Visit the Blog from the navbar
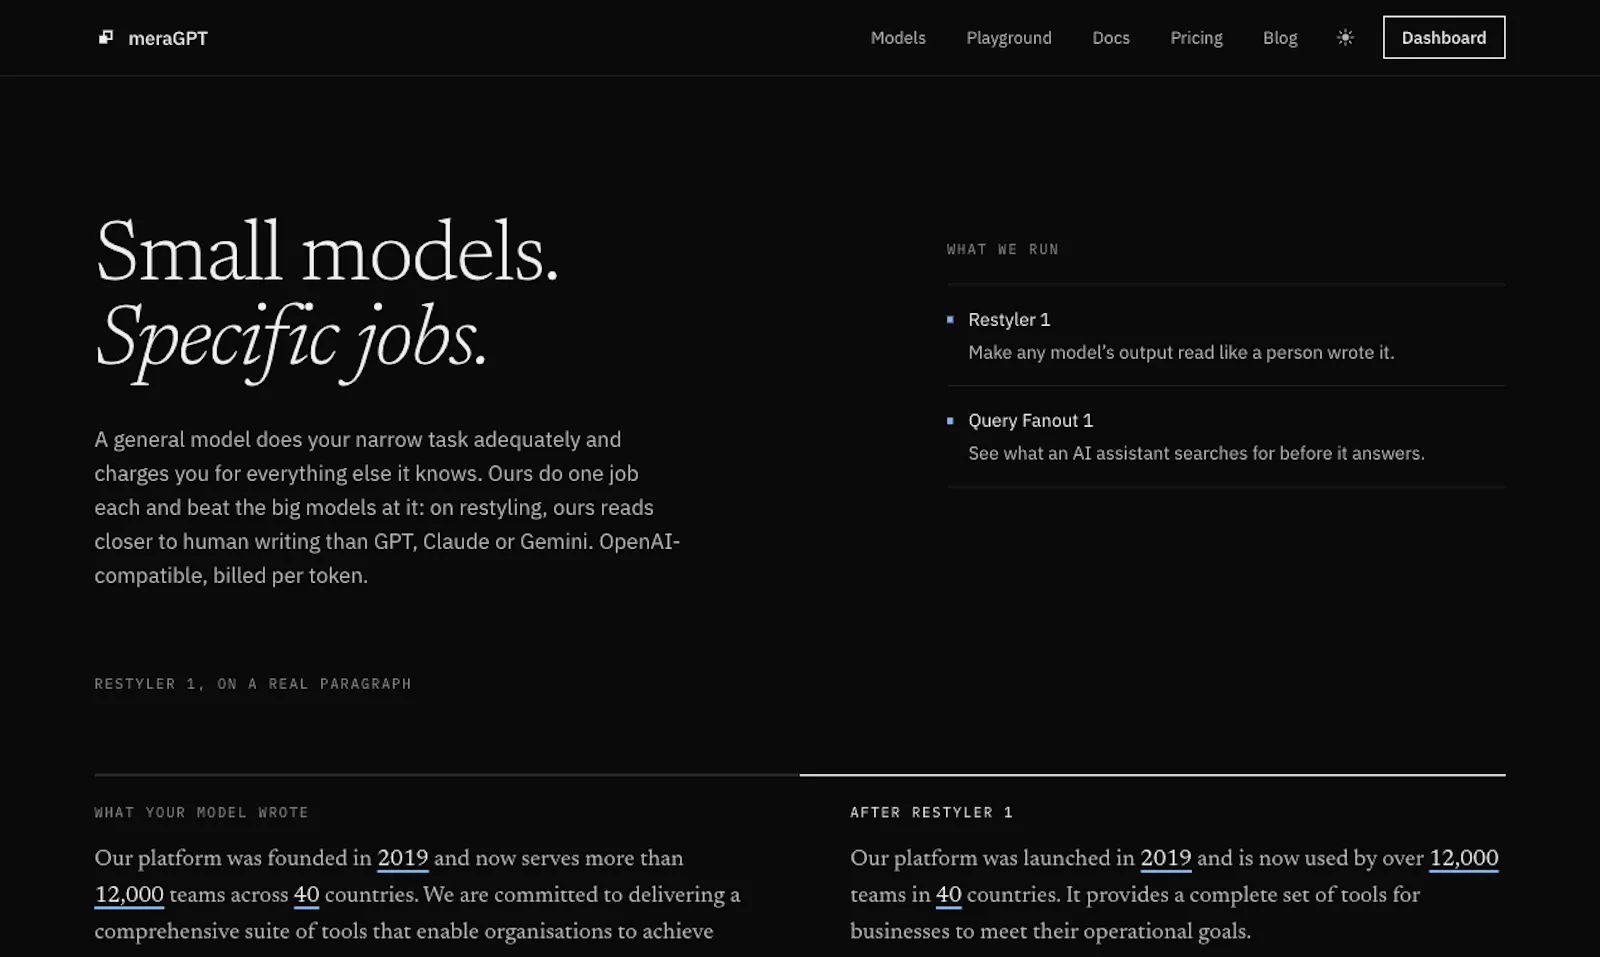 click(x=1280, y=37)
